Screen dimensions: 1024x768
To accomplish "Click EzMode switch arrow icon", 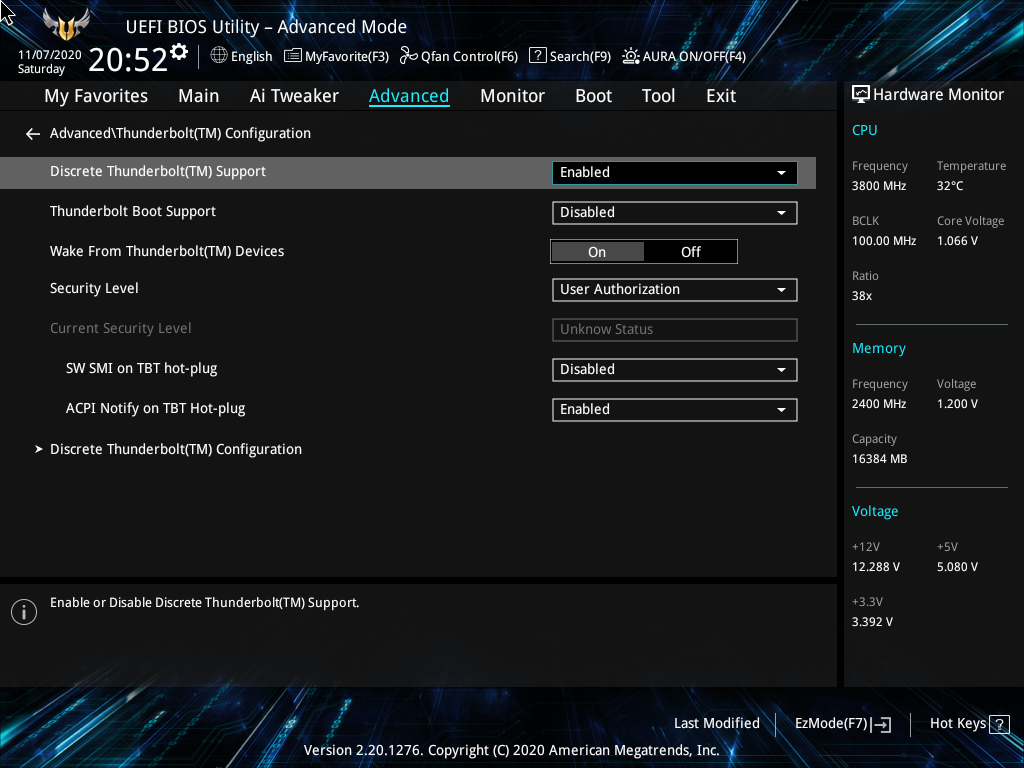I will pos(881,724).
